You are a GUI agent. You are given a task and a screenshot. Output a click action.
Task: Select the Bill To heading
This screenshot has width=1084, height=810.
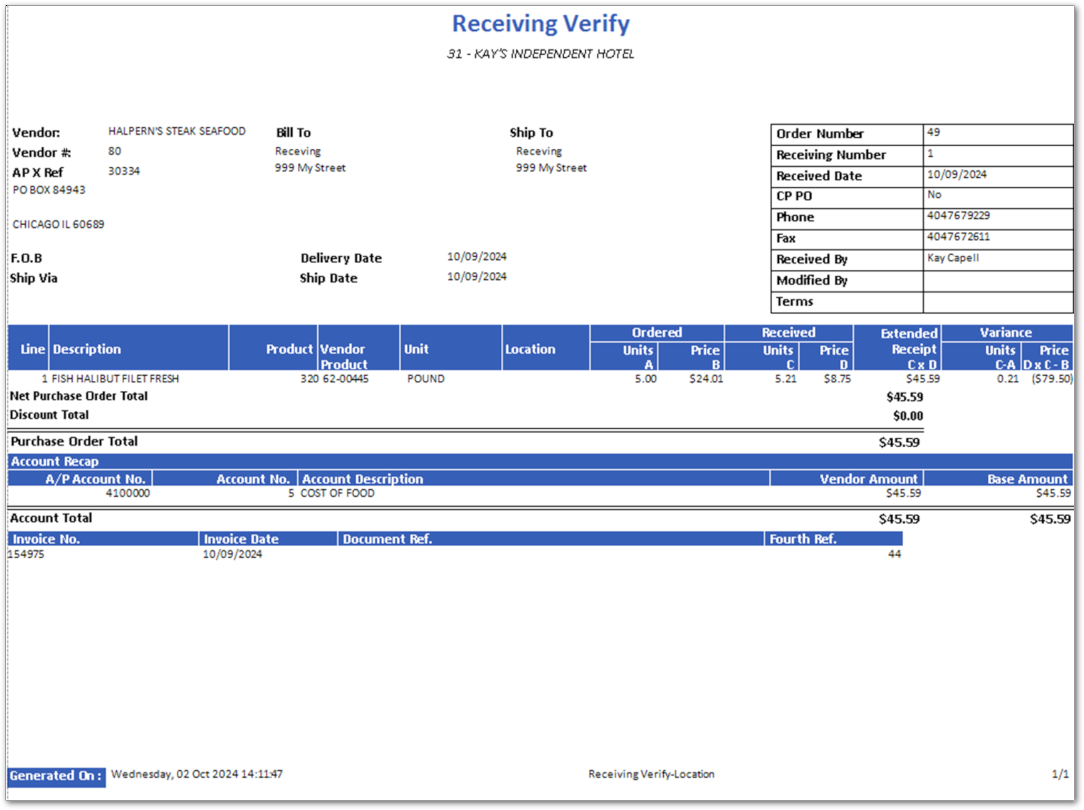(x=294, y=133)
